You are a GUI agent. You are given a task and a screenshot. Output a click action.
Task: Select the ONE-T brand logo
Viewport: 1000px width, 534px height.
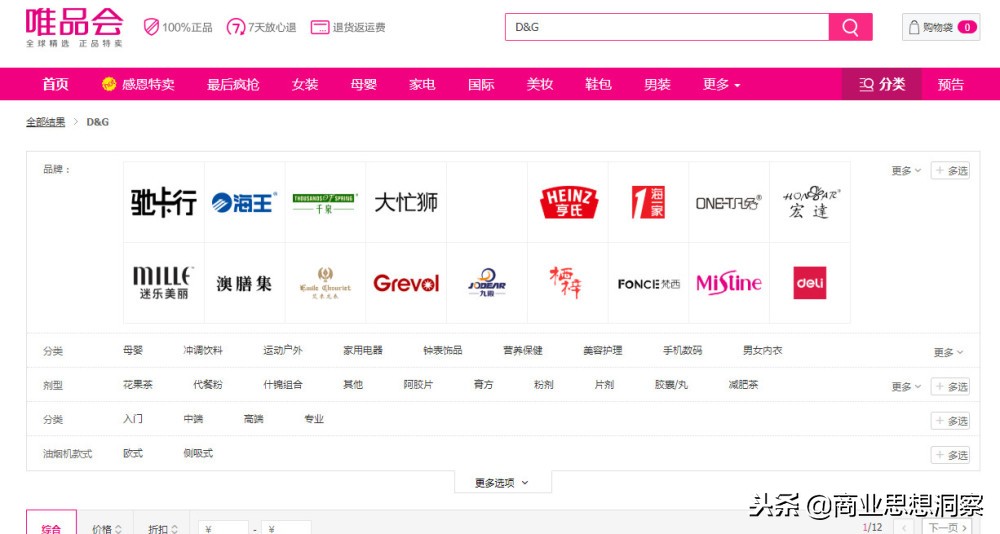(729, 202)
